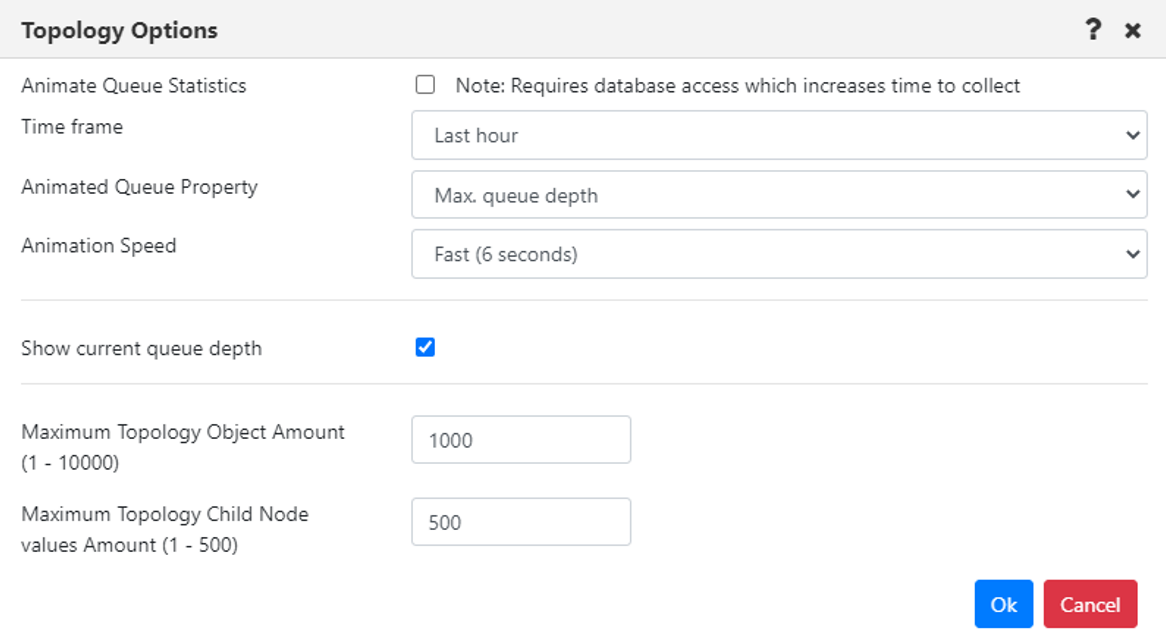Click the Time frame label
The image size is (1166, 632).
(72, 127)
